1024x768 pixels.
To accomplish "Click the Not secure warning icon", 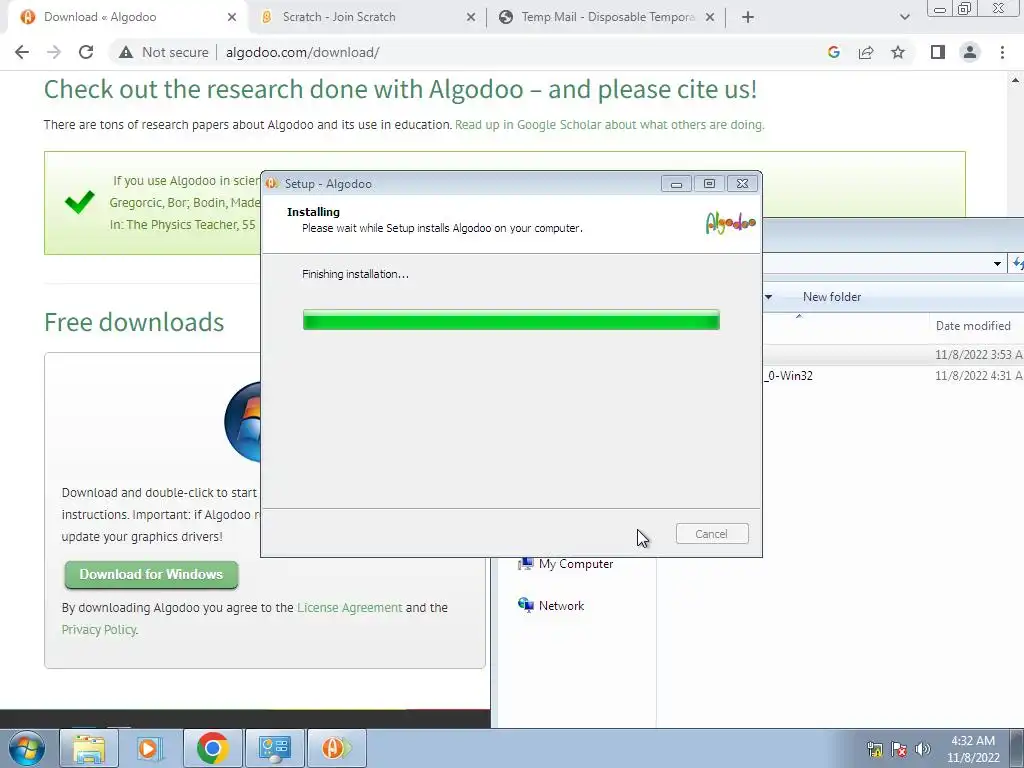I will point(126,52).
